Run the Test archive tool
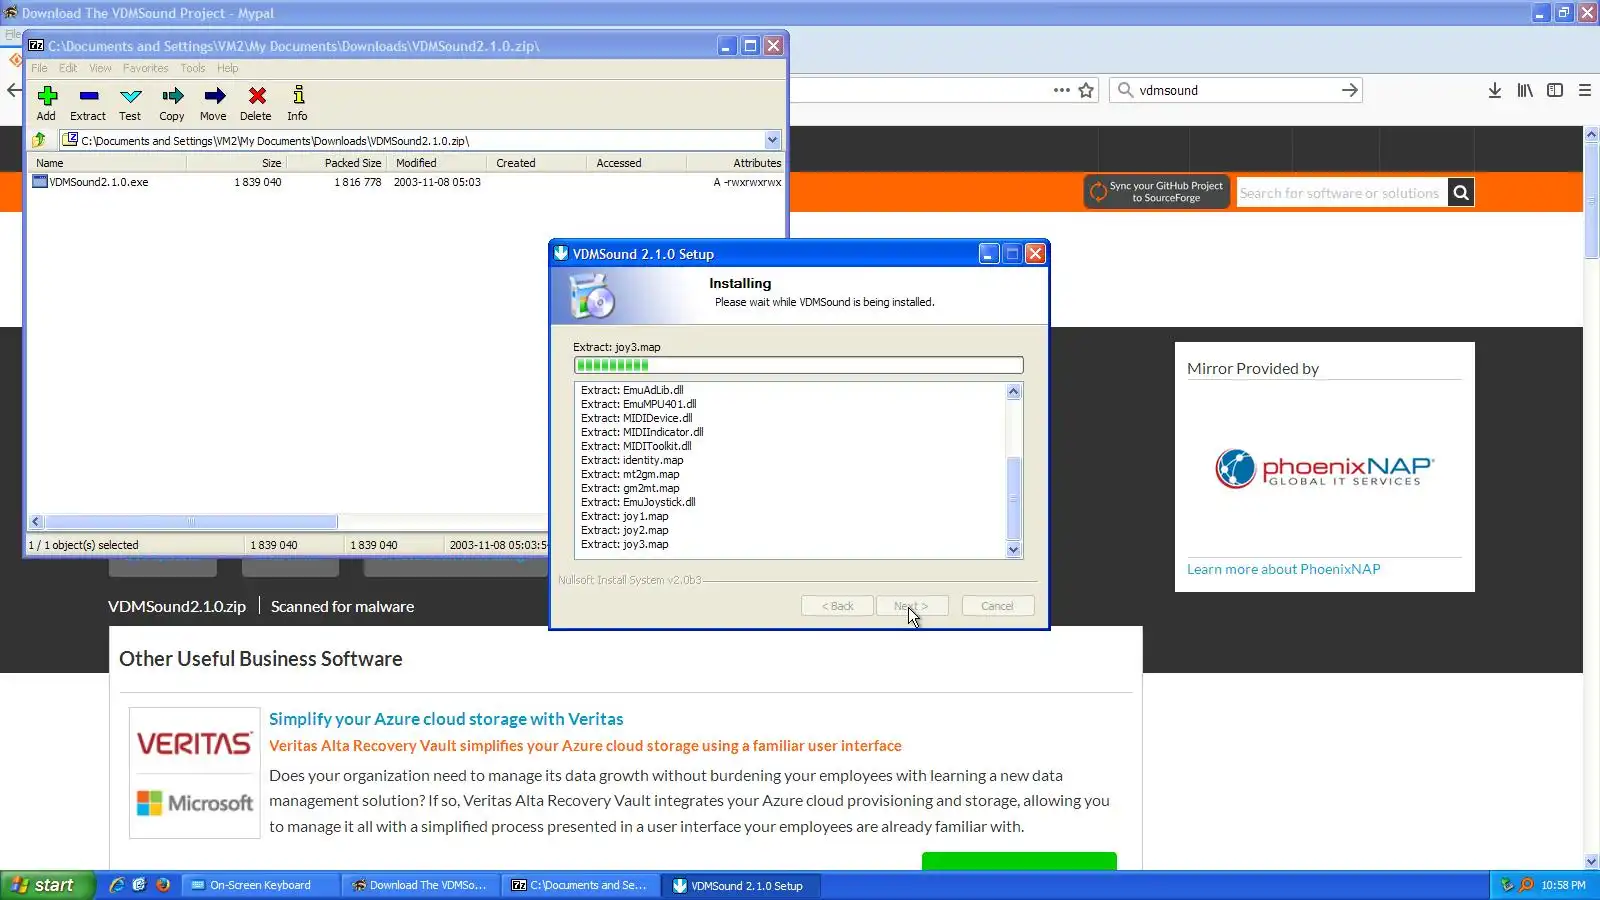This screenshot has width=1600, height=900. [x=130, y=96]
